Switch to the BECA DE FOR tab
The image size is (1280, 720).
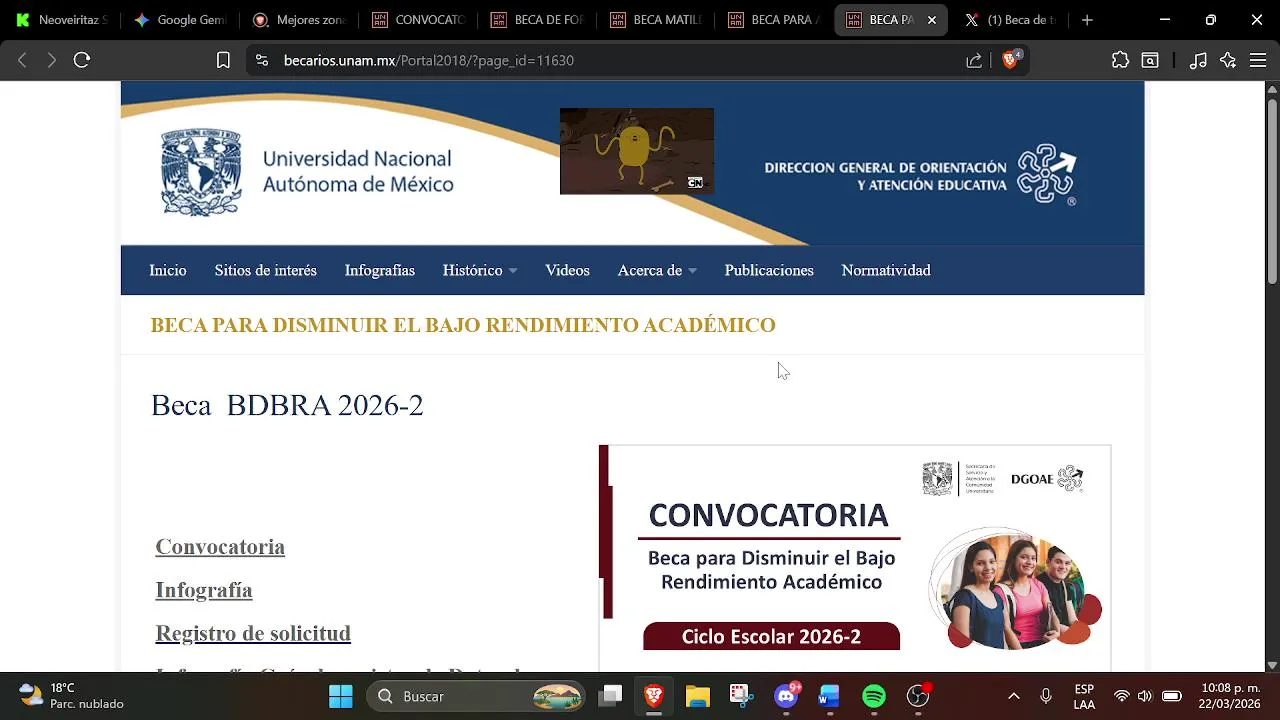coord(538,20)
